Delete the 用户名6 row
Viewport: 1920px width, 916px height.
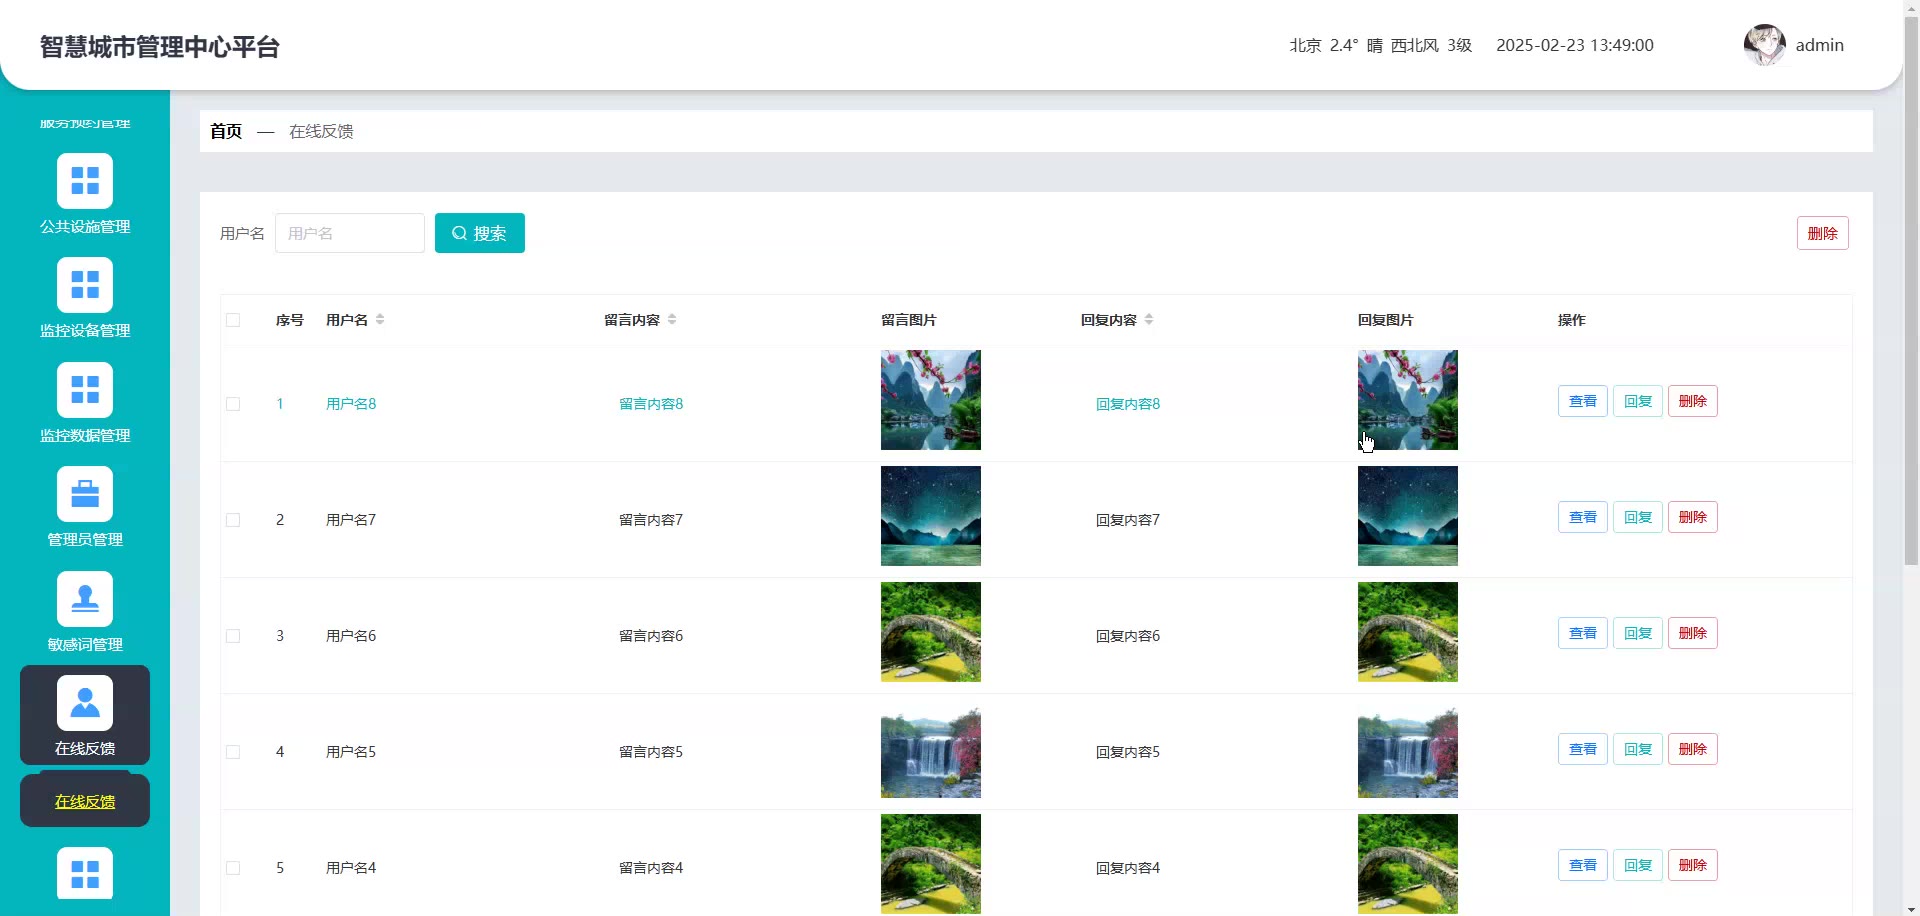click(1692, 633)
